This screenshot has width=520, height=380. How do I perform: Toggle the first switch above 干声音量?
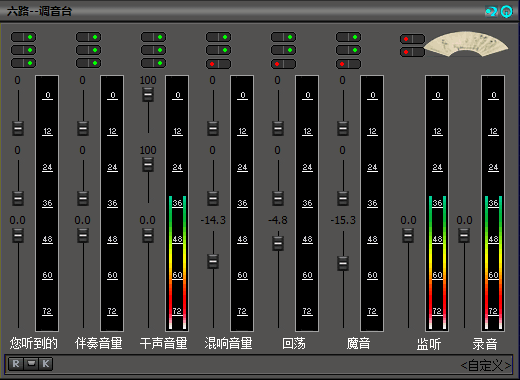coord(153,37)
